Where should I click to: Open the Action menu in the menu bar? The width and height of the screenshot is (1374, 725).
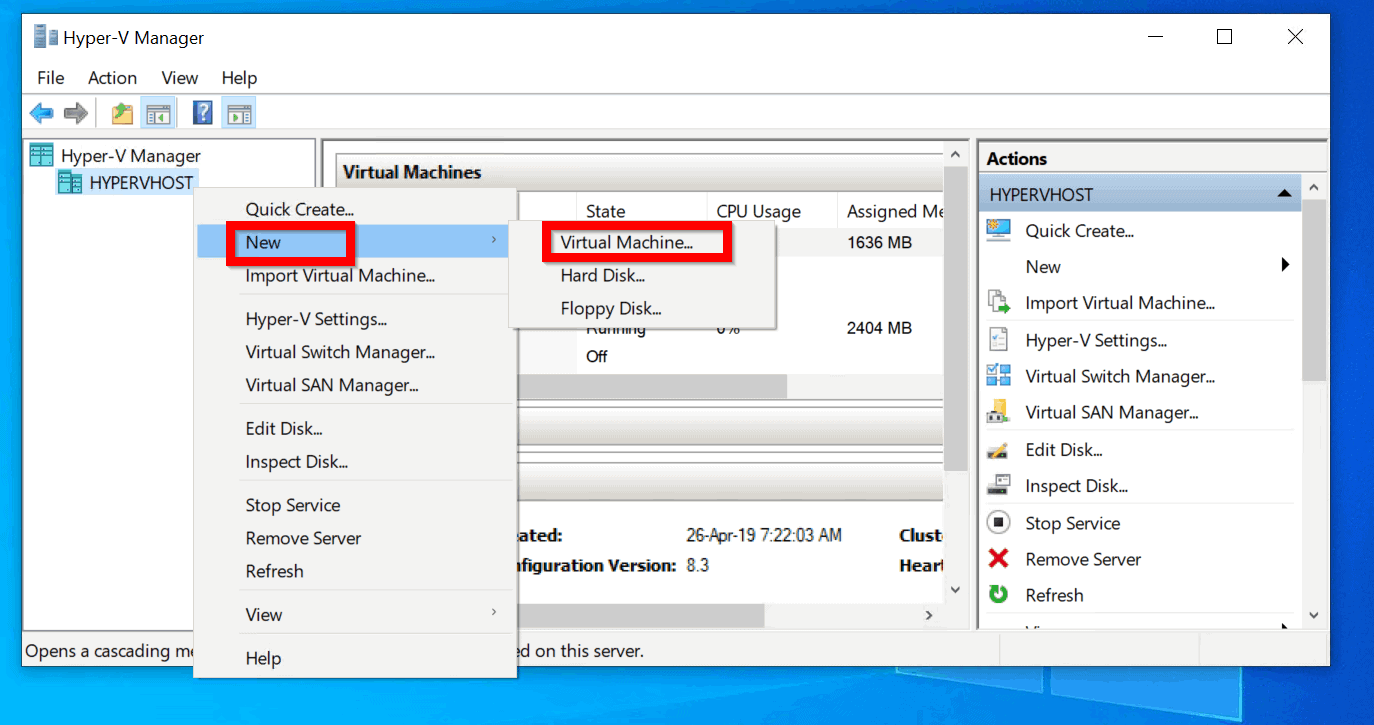pos(111,77)
